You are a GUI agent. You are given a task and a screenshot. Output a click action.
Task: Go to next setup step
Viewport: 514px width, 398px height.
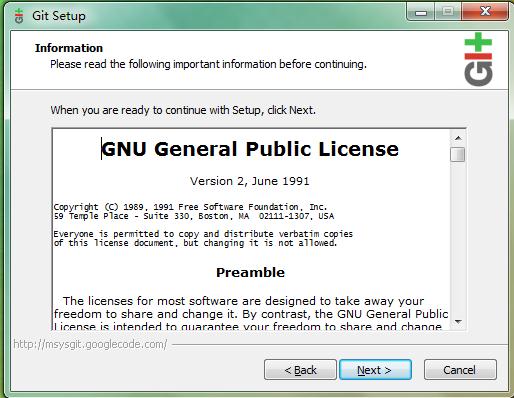pyautogui.click(x=375, y=370)
